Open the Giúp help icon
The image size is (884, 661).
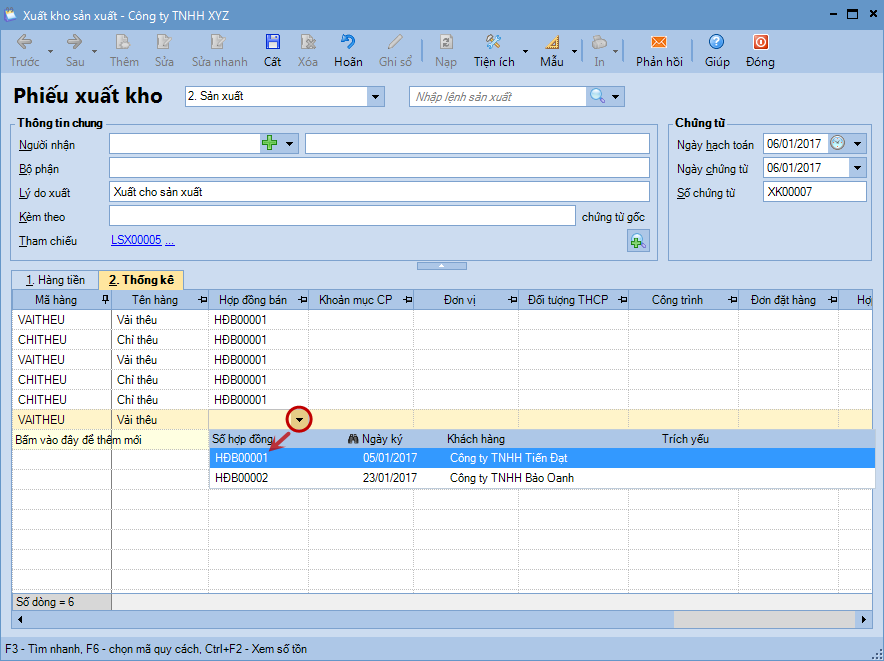click(x=716, y=43)
